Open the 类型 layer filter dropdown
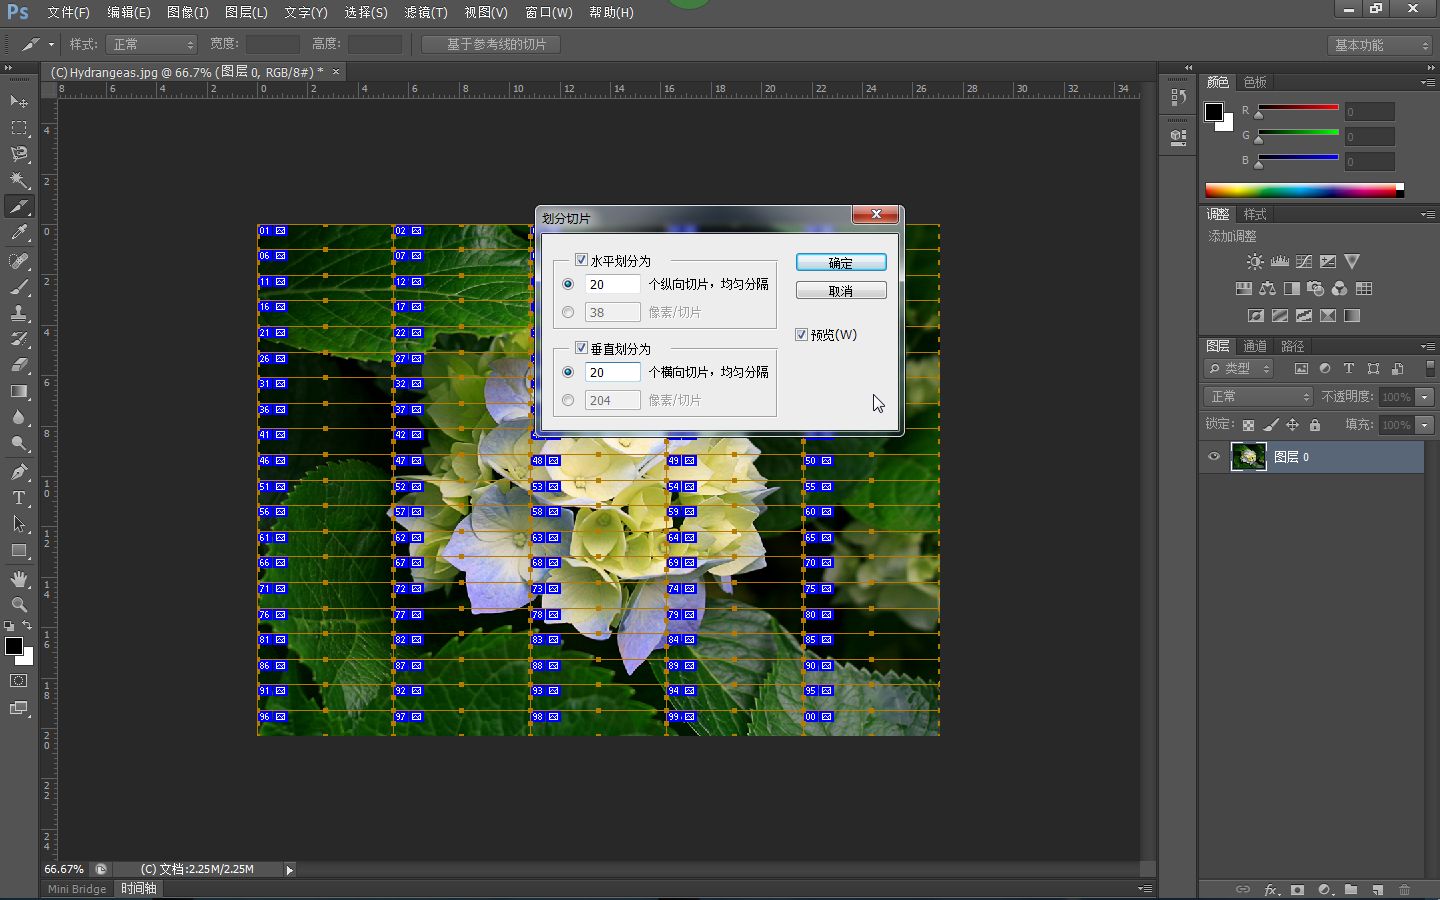 tap(1238, 368)
